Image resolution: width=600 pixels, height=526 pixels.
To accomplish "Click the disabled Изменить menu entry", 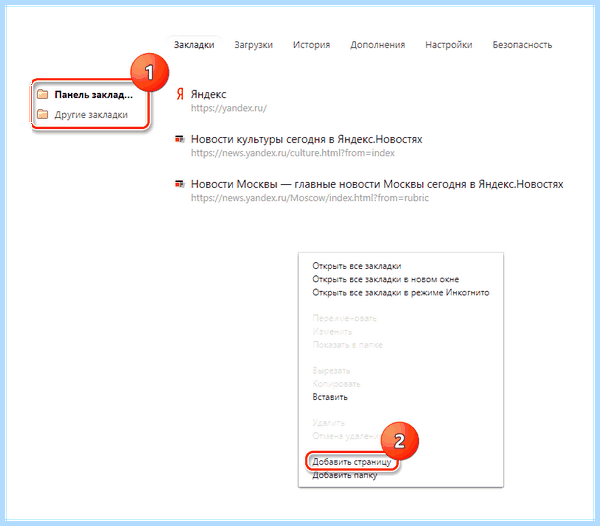I will point(332,332).
